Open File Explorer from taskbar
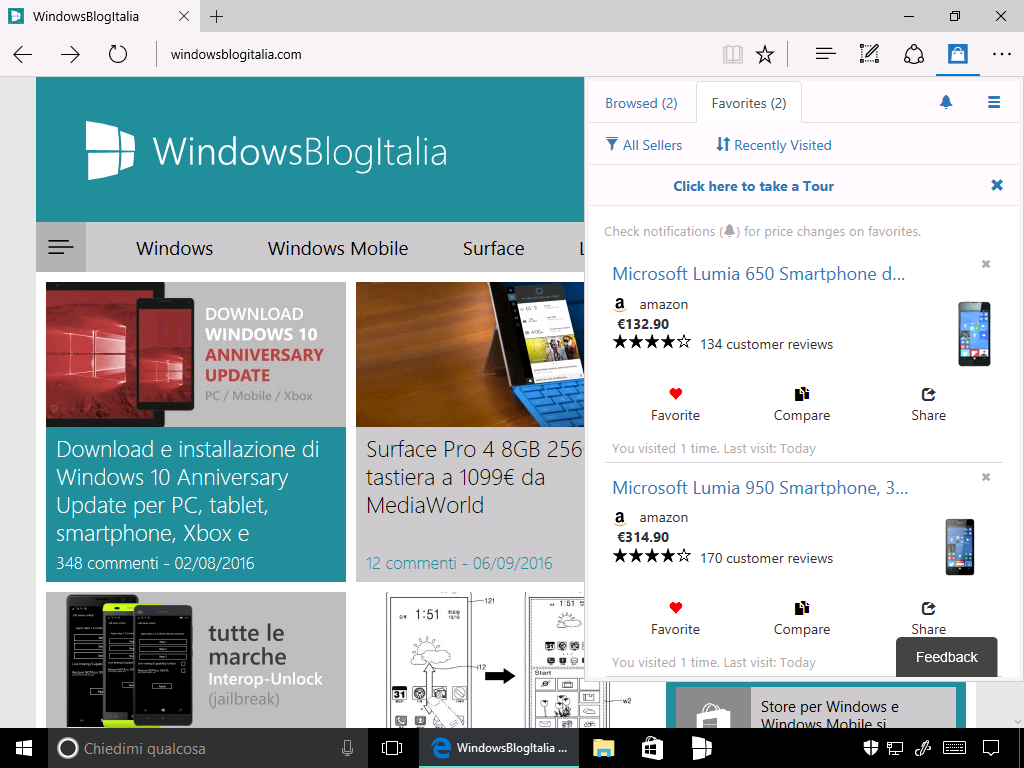Image resolution: width=1024 pixels, height=768 pixels. 603,748
